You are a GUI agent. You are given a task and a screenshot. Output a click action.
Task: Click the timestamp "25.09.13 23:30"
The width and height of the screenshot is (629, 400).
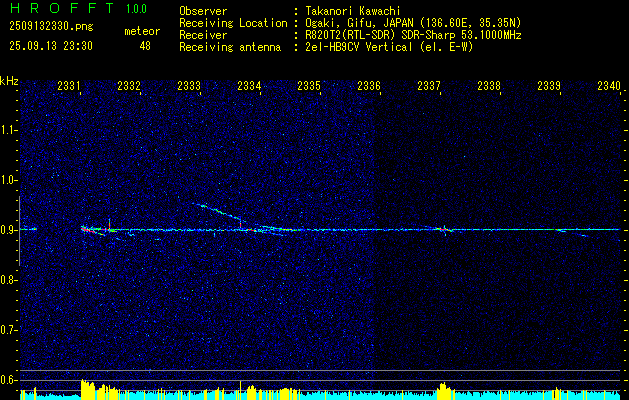[51, 46]
